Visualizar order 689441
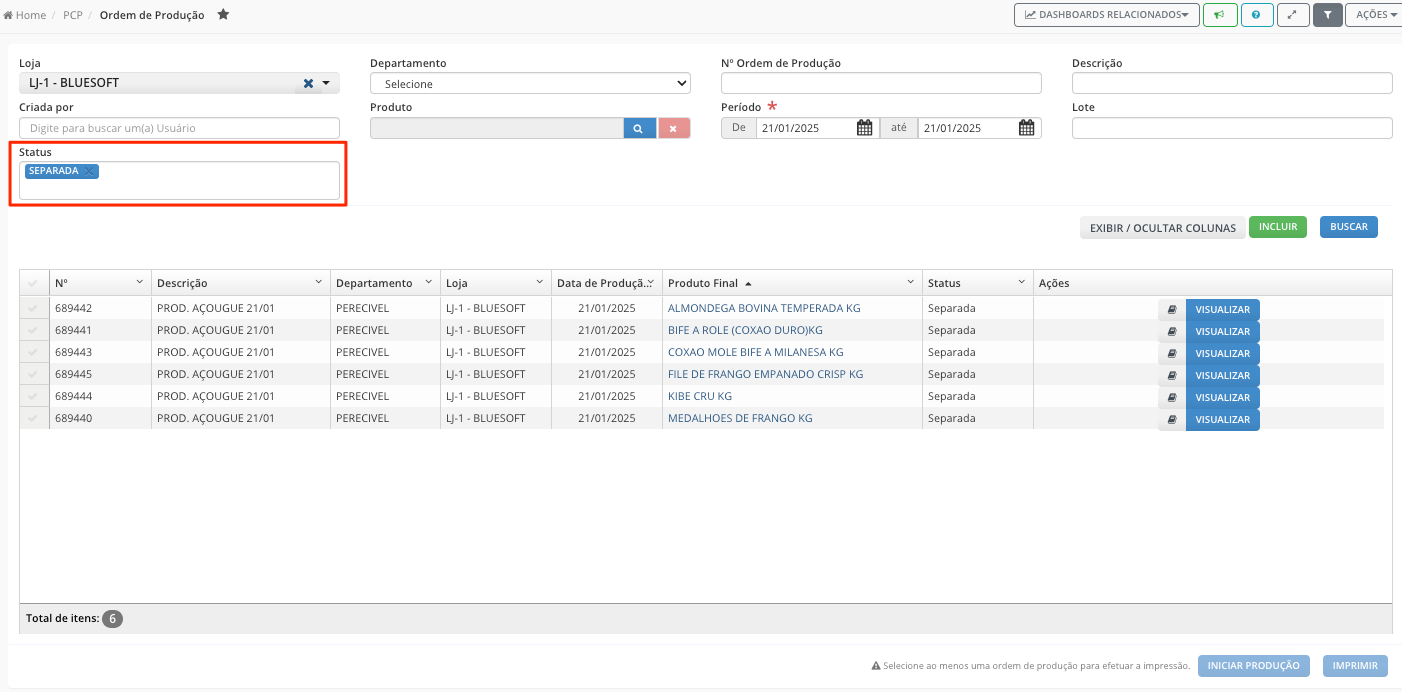This screenshot has width=1402, height=692. pyautogui.click(x=1223, y=332)
